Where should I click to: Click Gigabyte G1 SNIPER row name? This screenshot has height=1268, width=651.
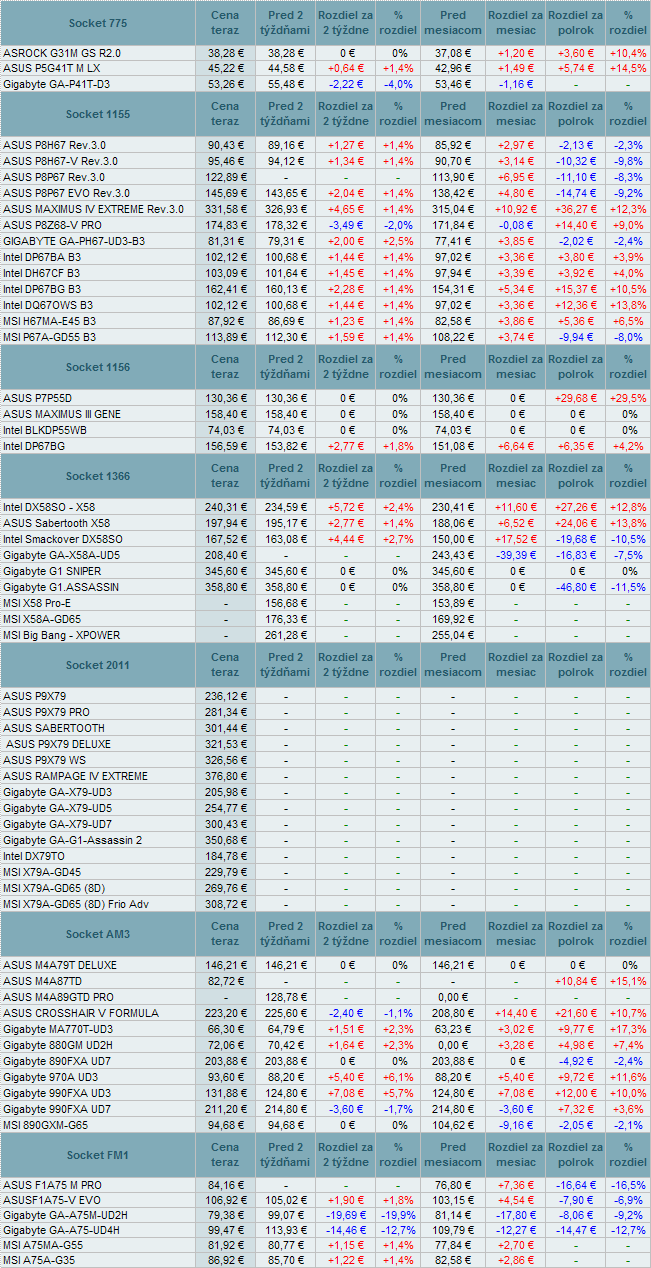[51, 571]
